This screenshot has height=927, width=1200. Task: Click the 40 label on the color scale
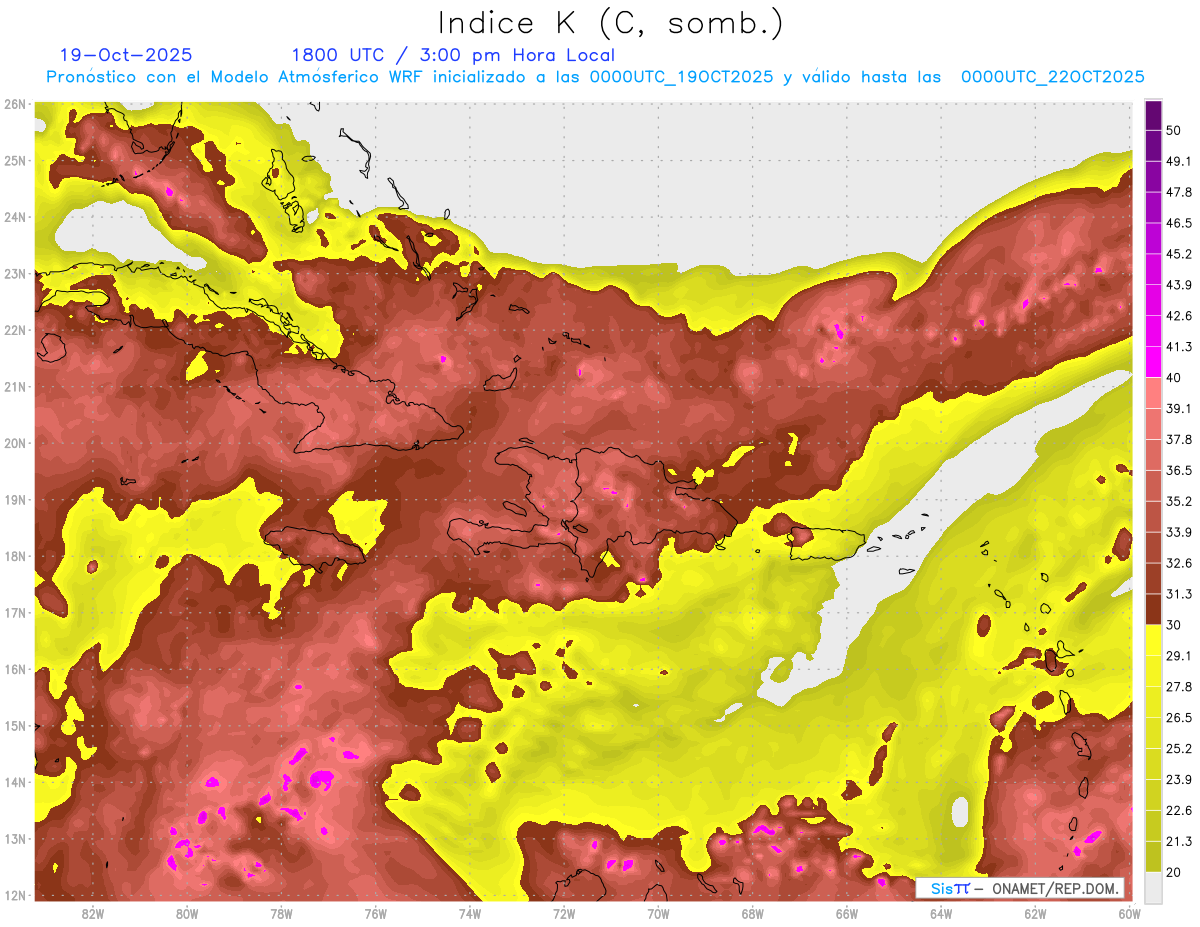point(1176,378)
